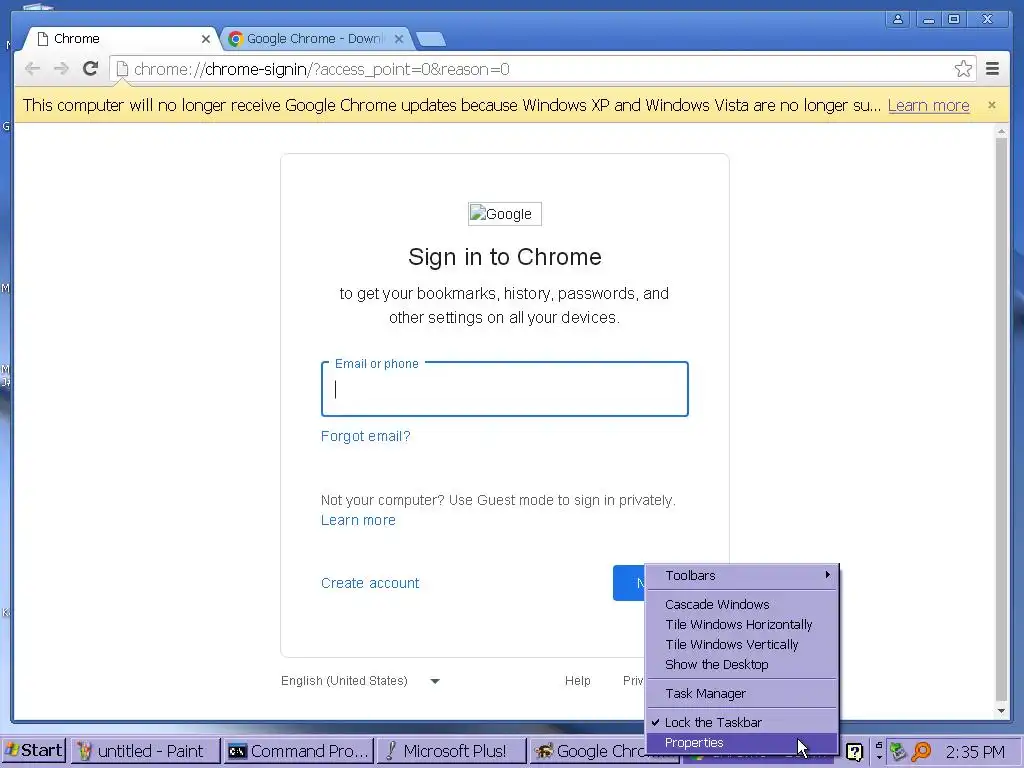Screen dimensions: 1024x768
Task: Click the scroll down arrow of page
Action: tap(1001, 711)
